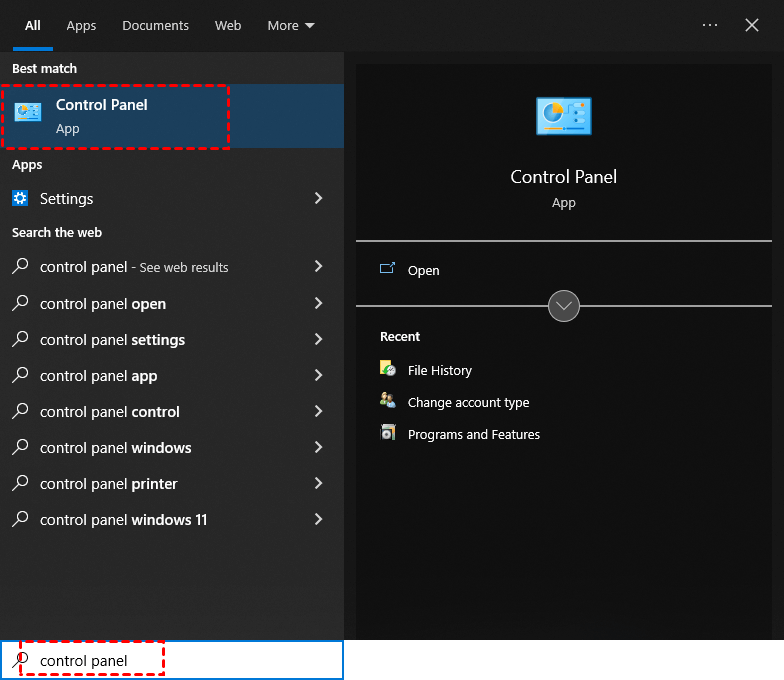Expand the Settings app result arrow

(318, 198)
